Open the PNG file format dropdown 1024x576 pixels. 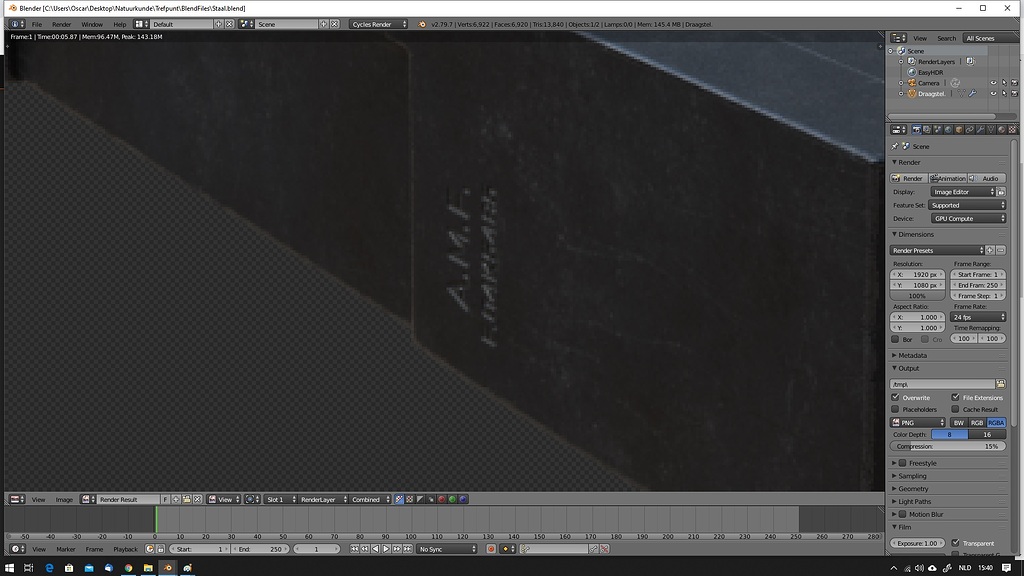pyautogui.click(x=918, y=423)
